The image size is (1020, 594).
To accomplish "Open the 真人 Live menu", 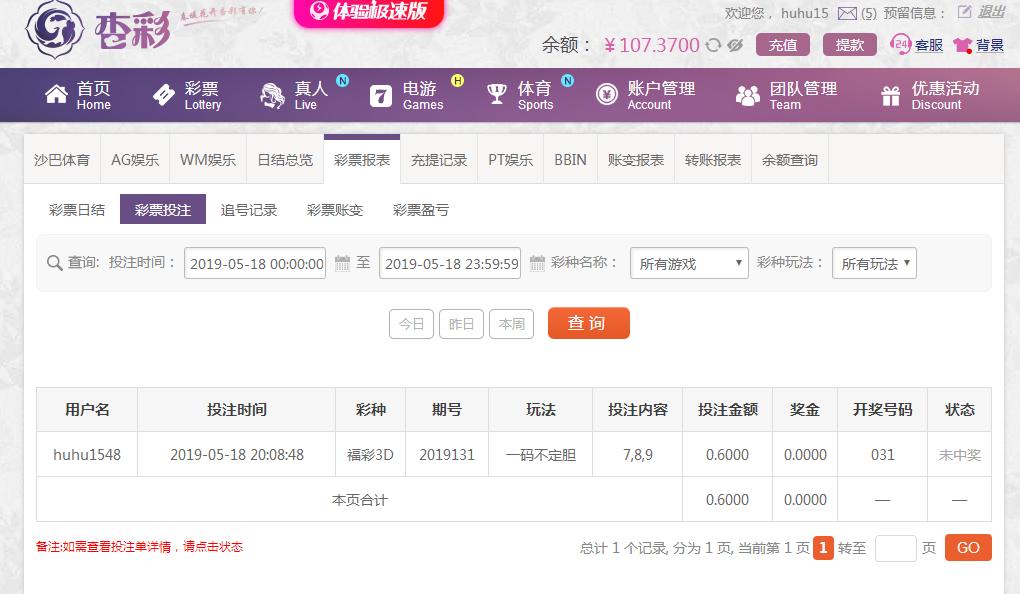I will [294, 96].
